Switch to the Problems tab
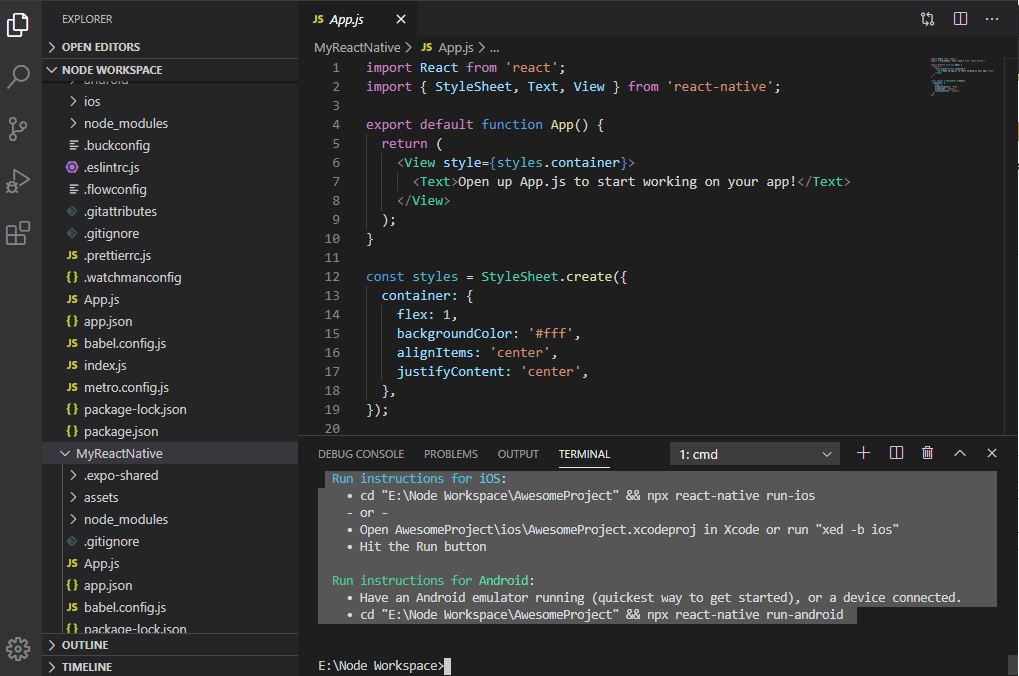This screenshot has width=1019, height=676. coord(450,454)
